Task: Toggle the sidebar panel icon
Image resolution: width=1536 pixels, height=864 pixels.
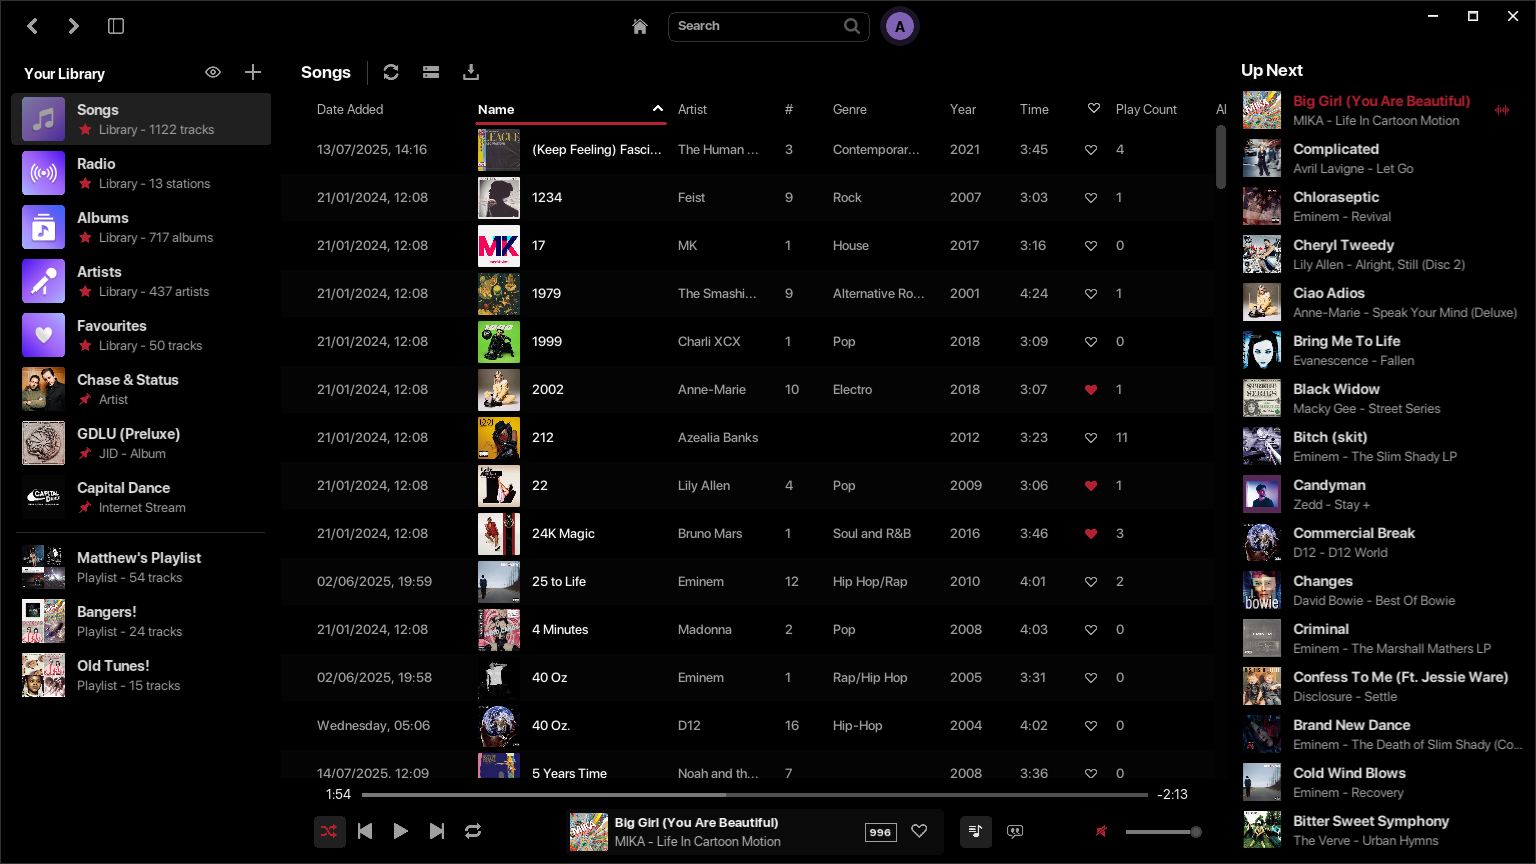Action: click(x=116, y=26)
